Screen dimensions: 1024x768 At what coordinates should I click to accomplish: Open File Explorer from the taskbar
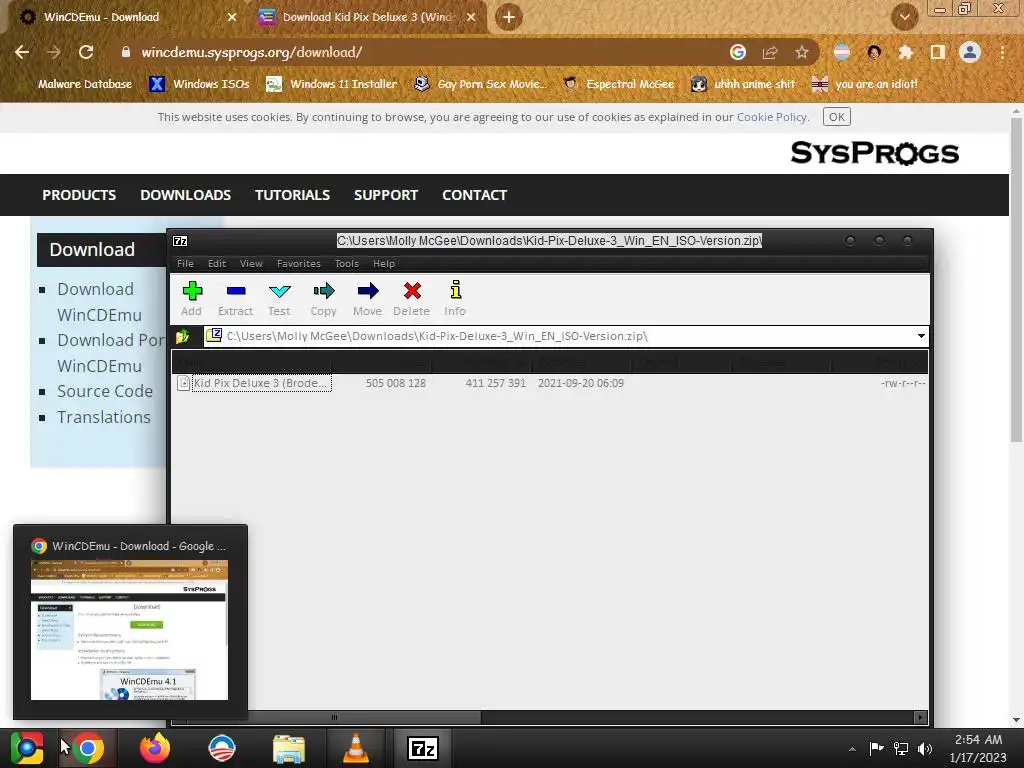point(289,748)
